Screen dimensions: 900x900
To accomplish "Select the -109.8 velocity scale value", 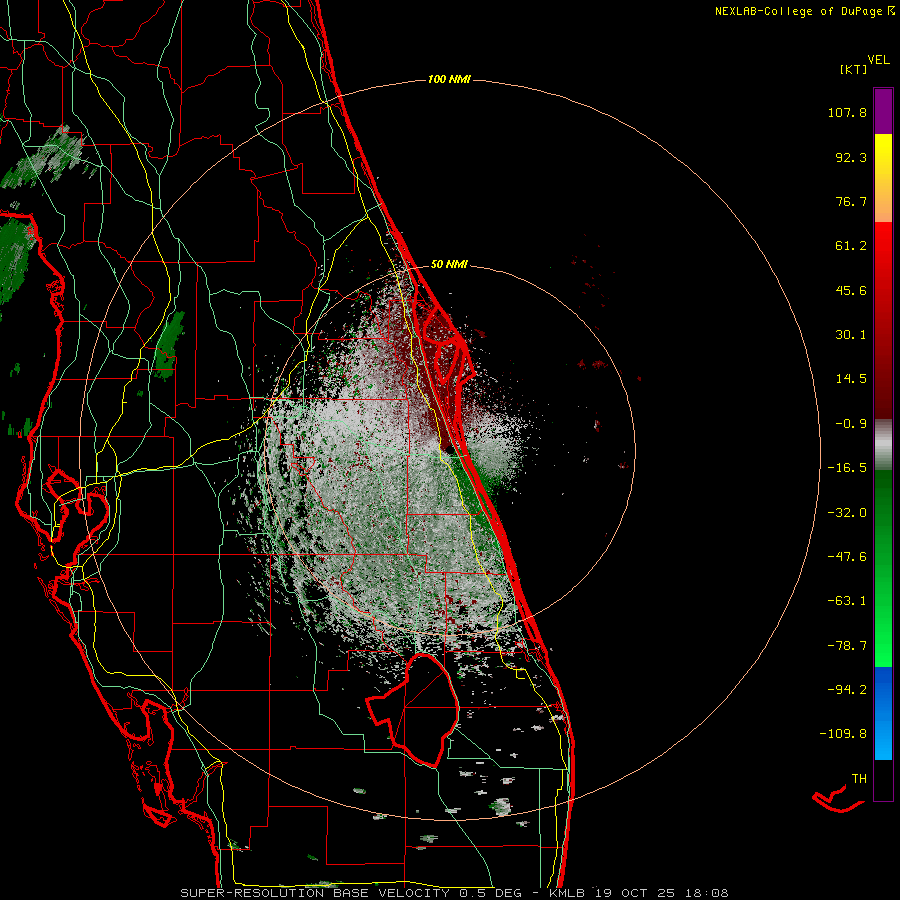I will (x=843, y=734).
